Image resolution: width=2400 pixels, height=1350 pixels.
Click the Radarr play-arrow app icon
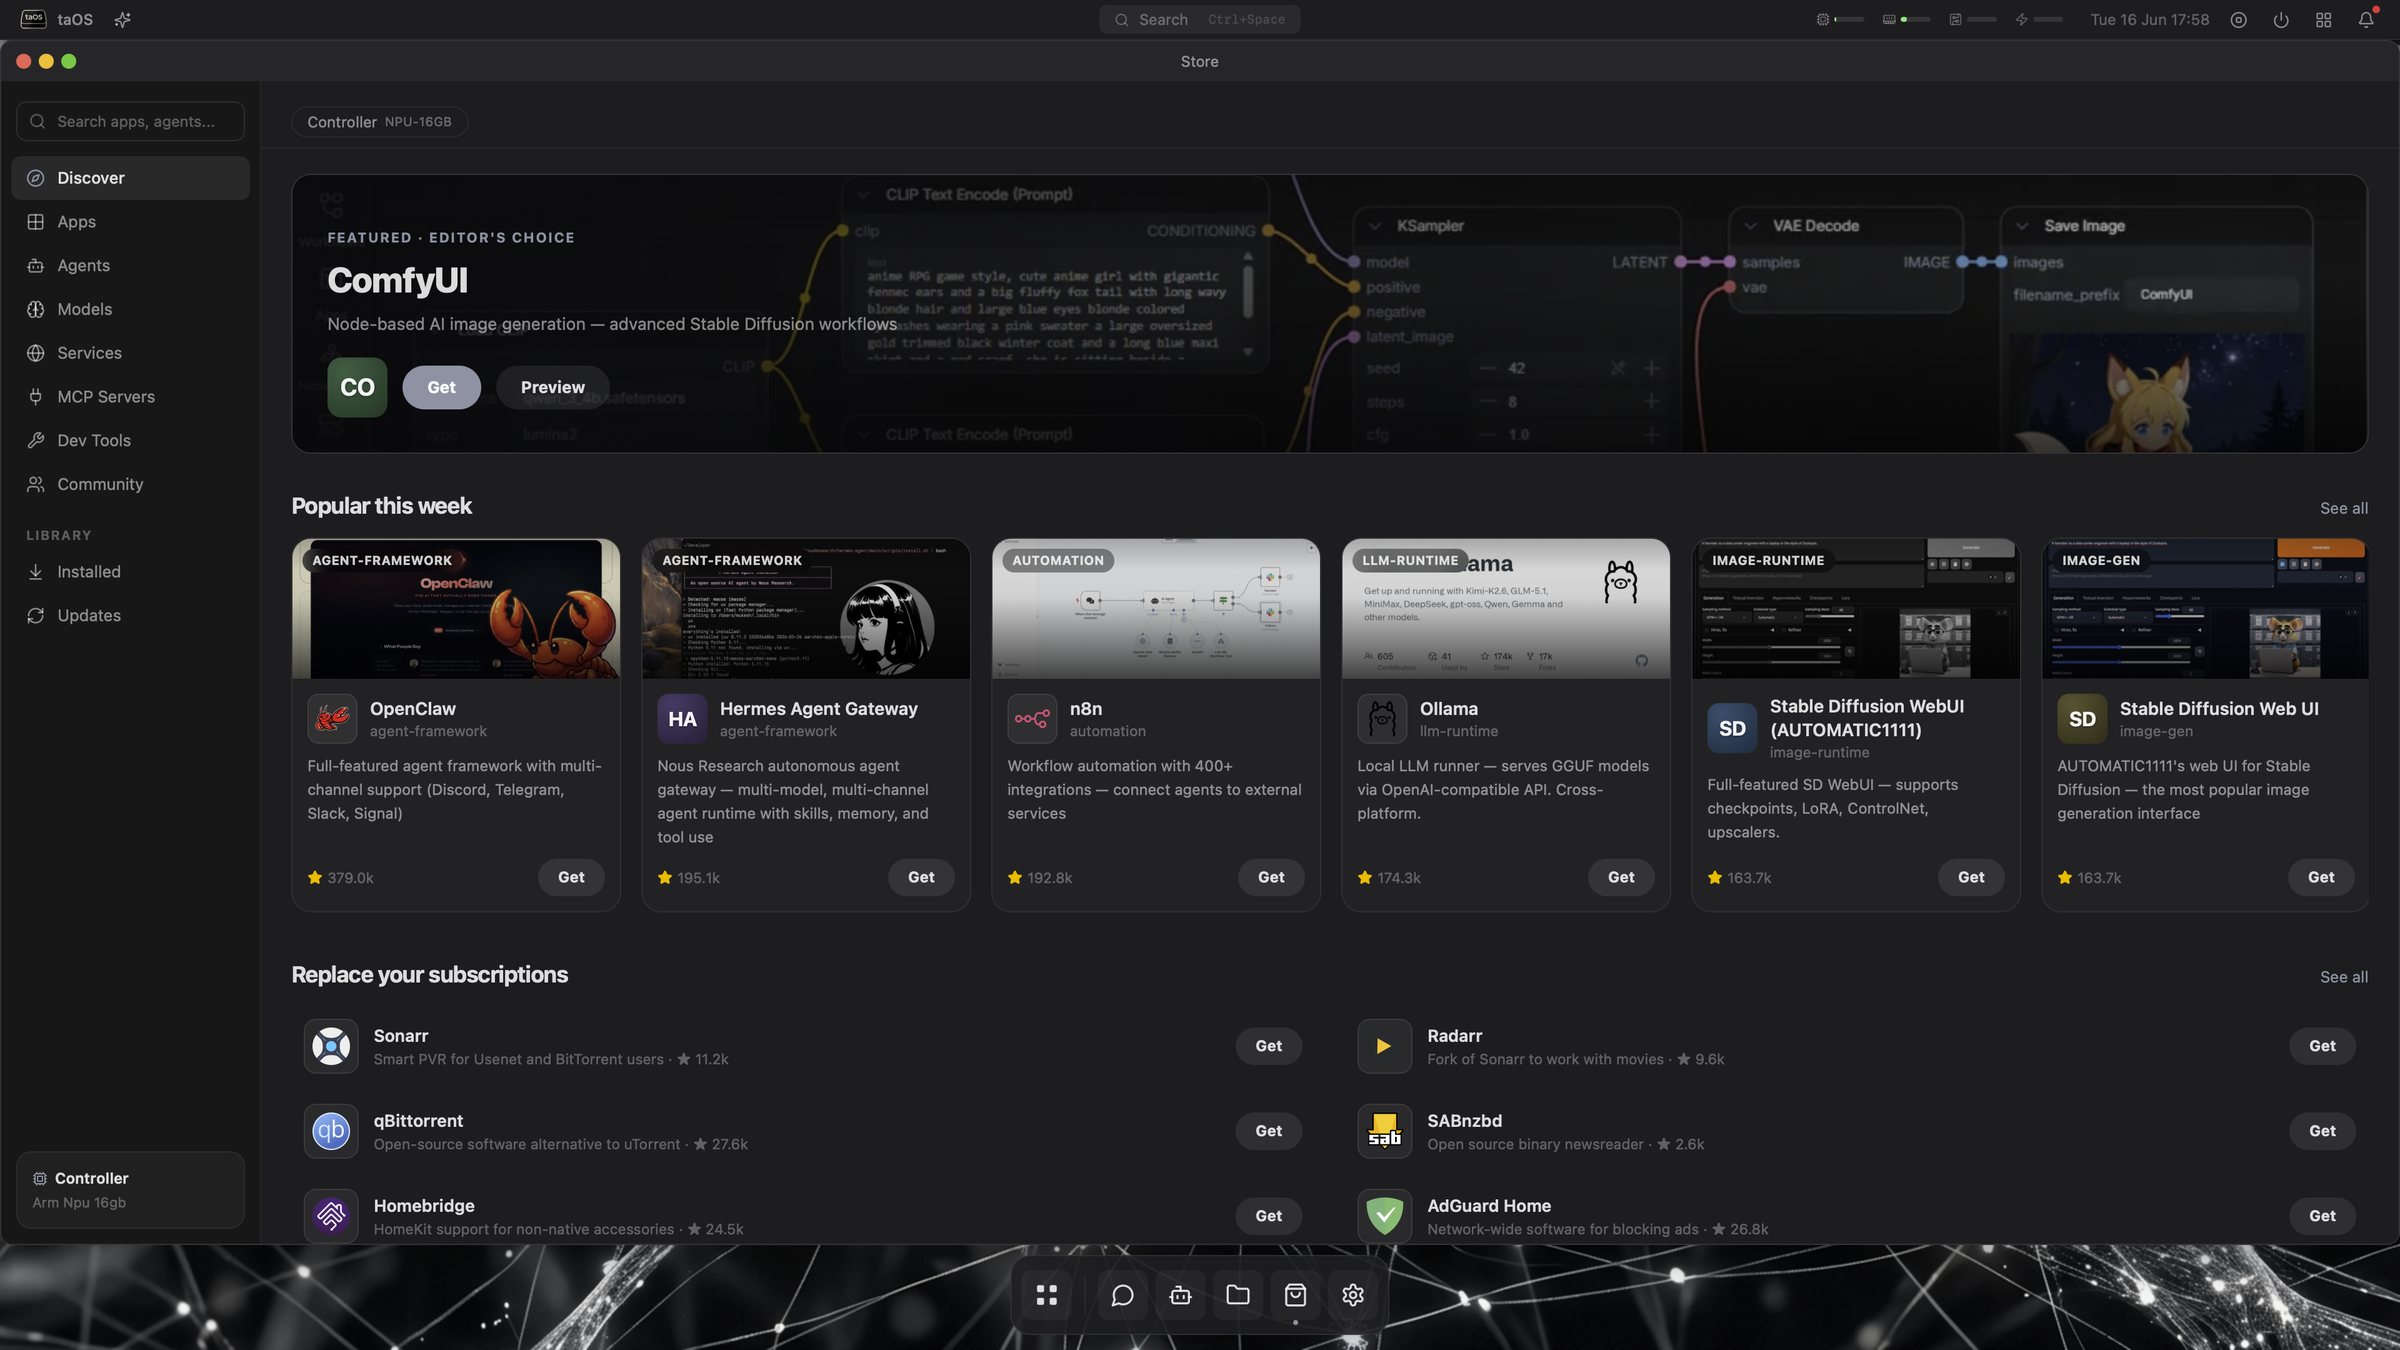pos(1385,1046)
